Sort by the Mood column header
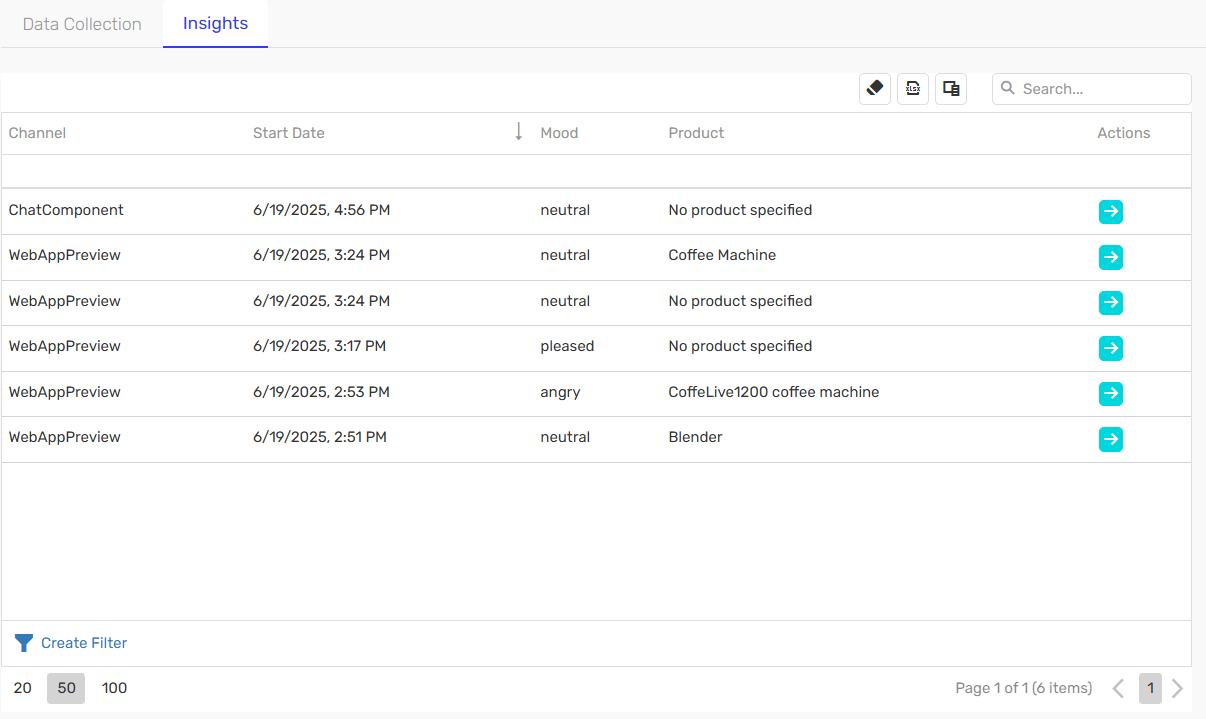1206x719 pixels. tap(559, 133)
